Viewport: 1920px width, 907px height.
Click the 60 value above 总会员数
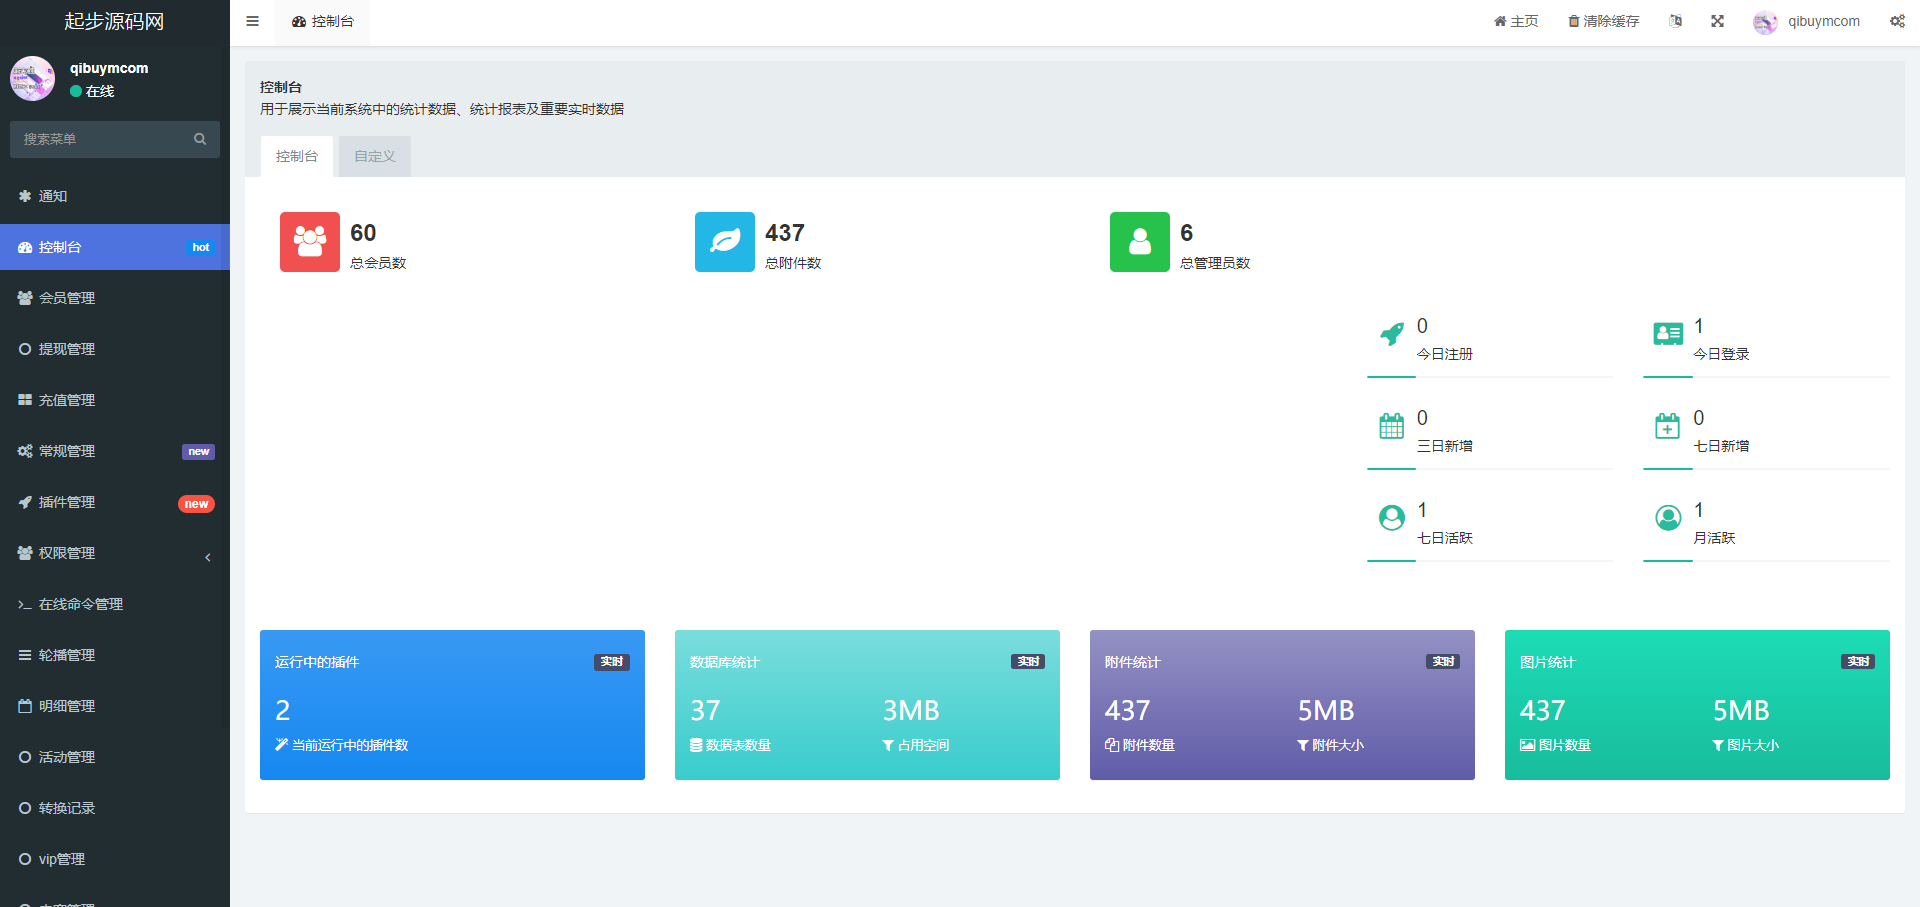[363, 233]
